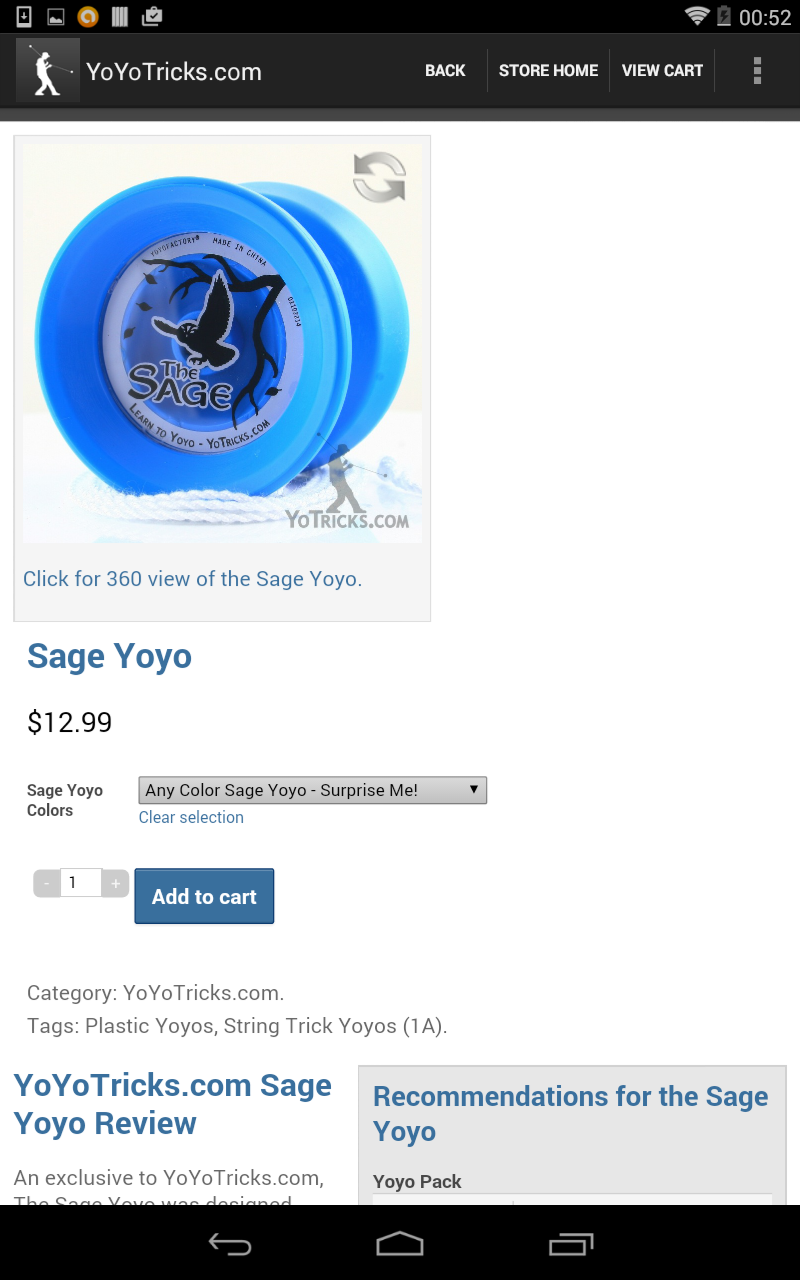Click the Clear selection link
Screen dimensions: 800x1280
[x=191, y=817]
